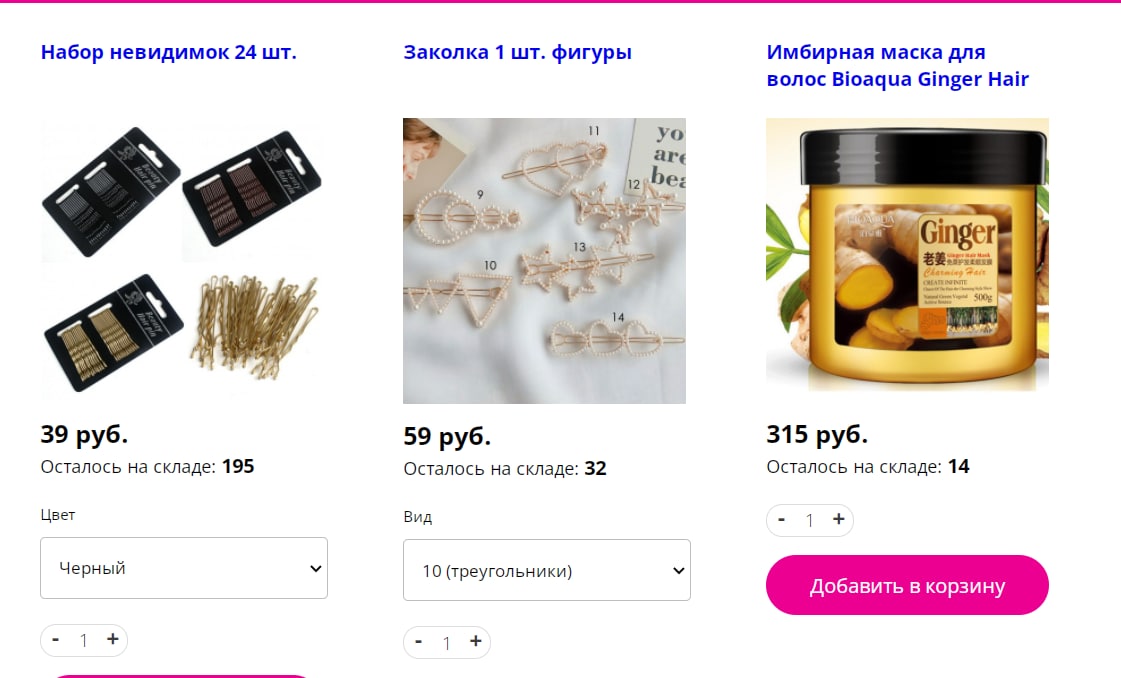
Task: Focus the quantity field for the Ginger mask
Action: [x=810, y=520]
